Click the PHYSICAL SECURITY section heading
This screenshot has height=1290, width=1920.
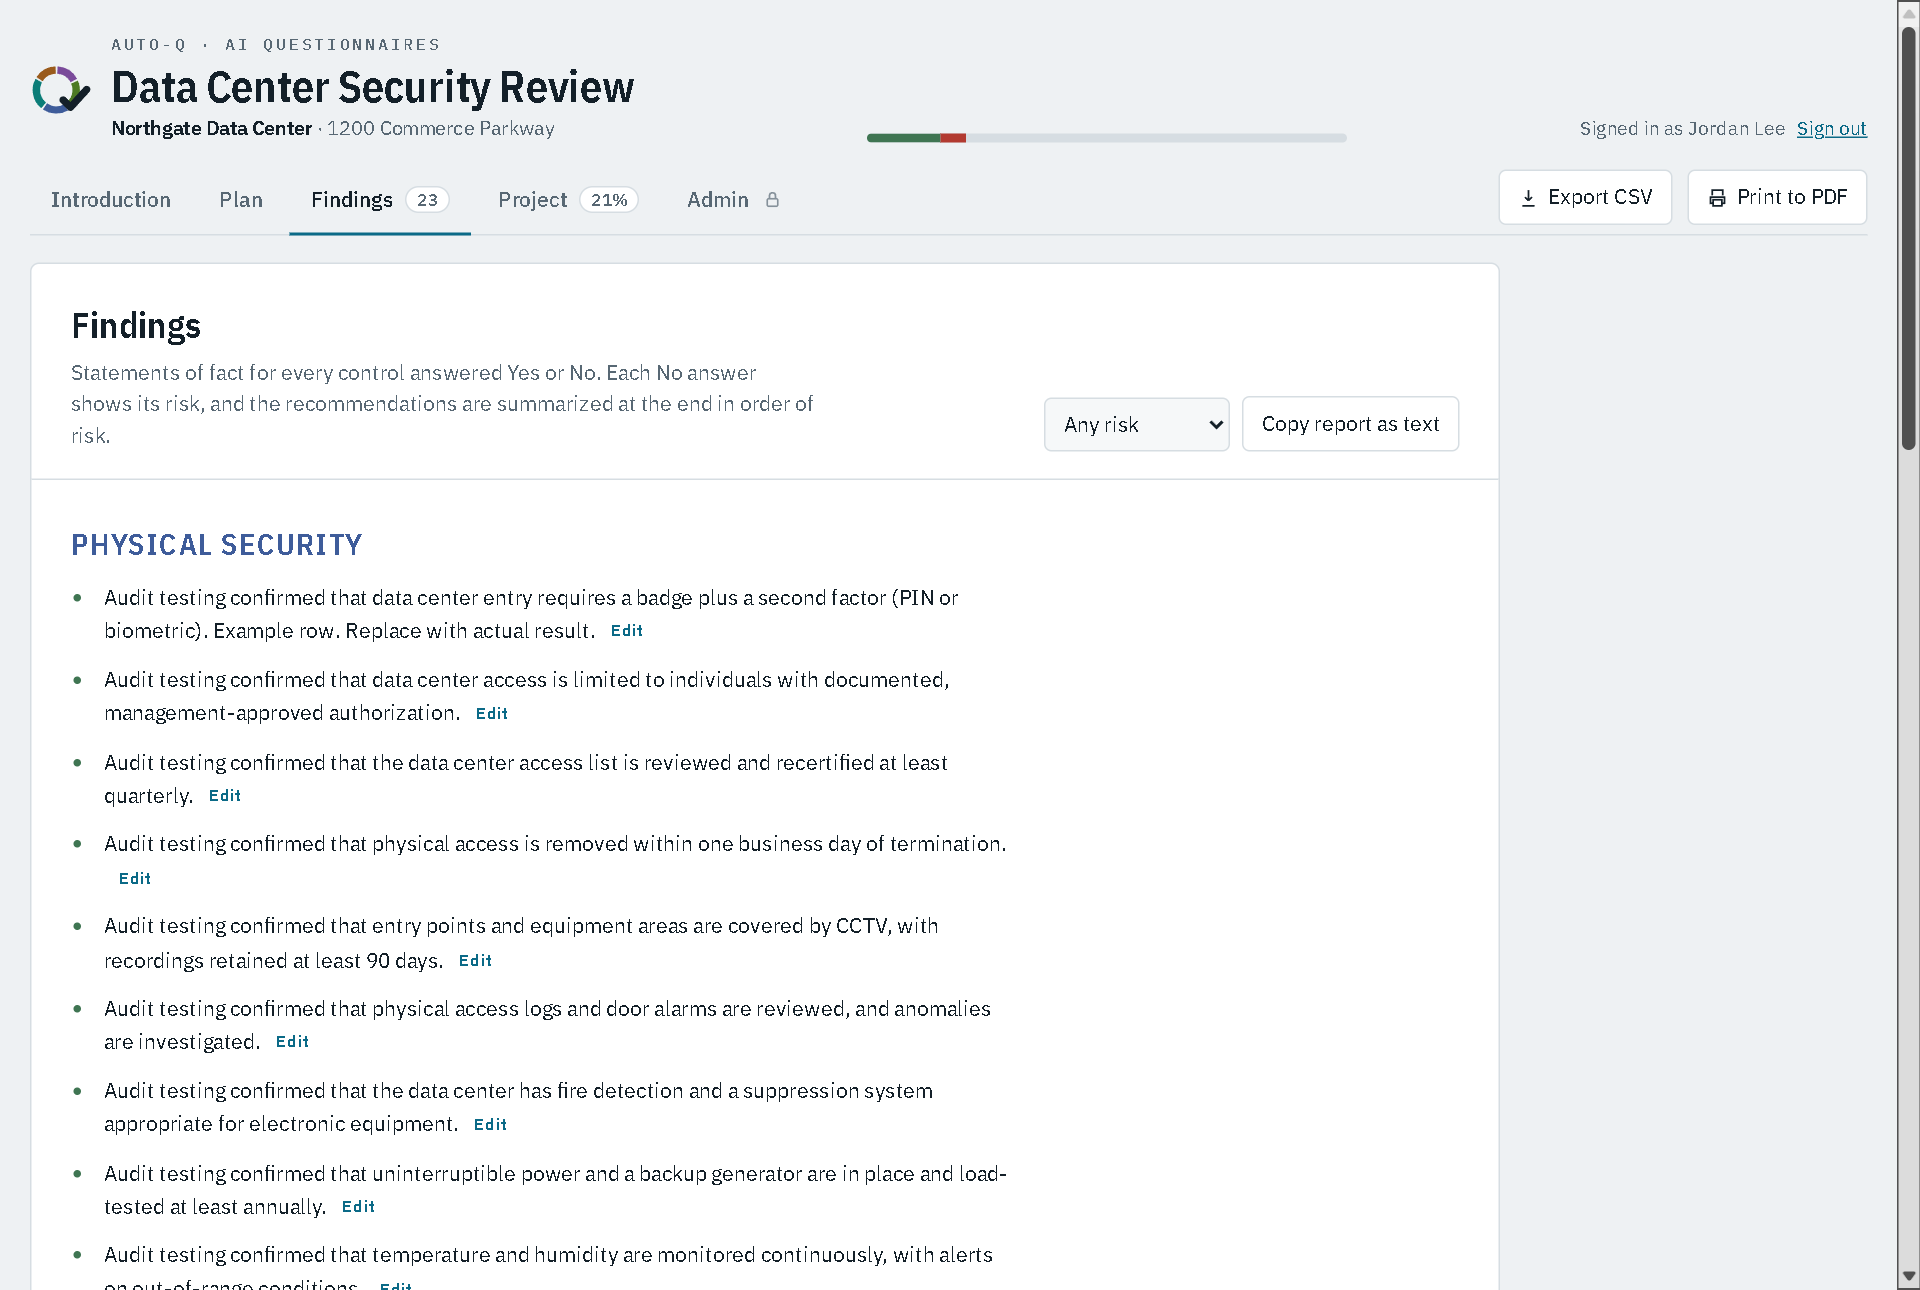click(x=216, y=545)
